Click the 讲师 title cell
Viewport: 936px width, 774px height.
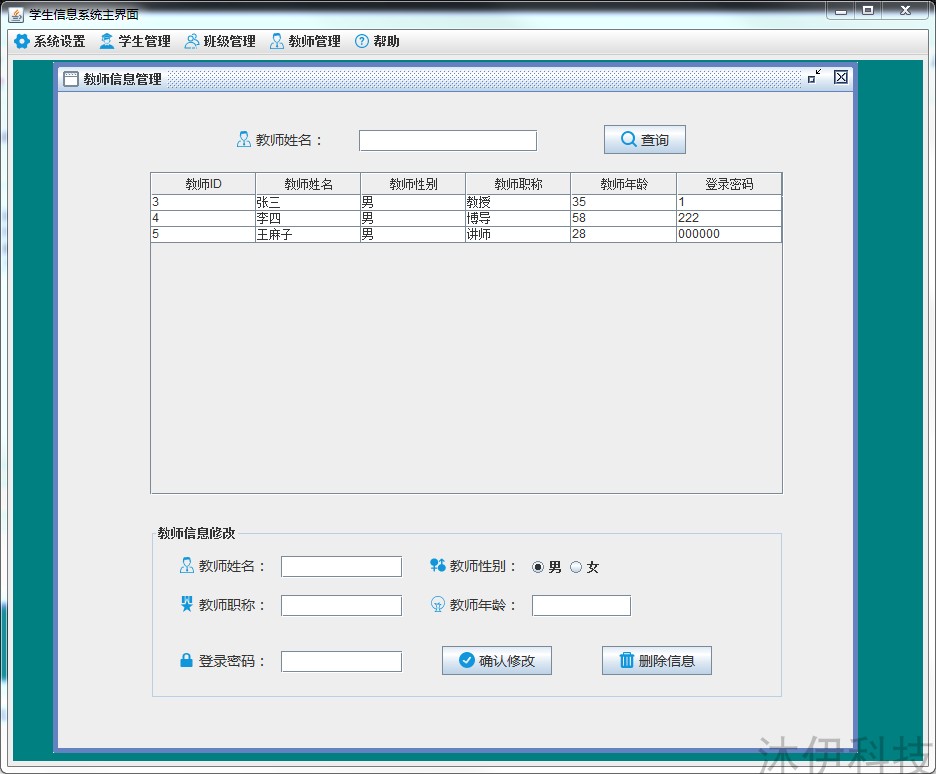coord(518,234)
